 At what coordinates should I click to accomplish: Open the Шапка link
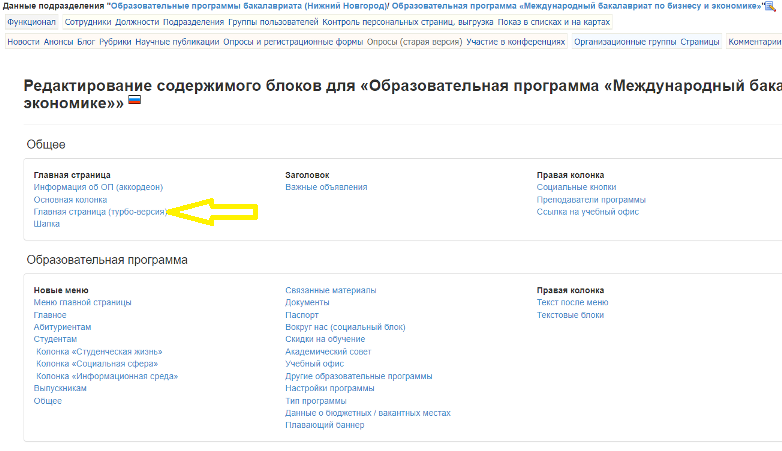coord(46,225)
